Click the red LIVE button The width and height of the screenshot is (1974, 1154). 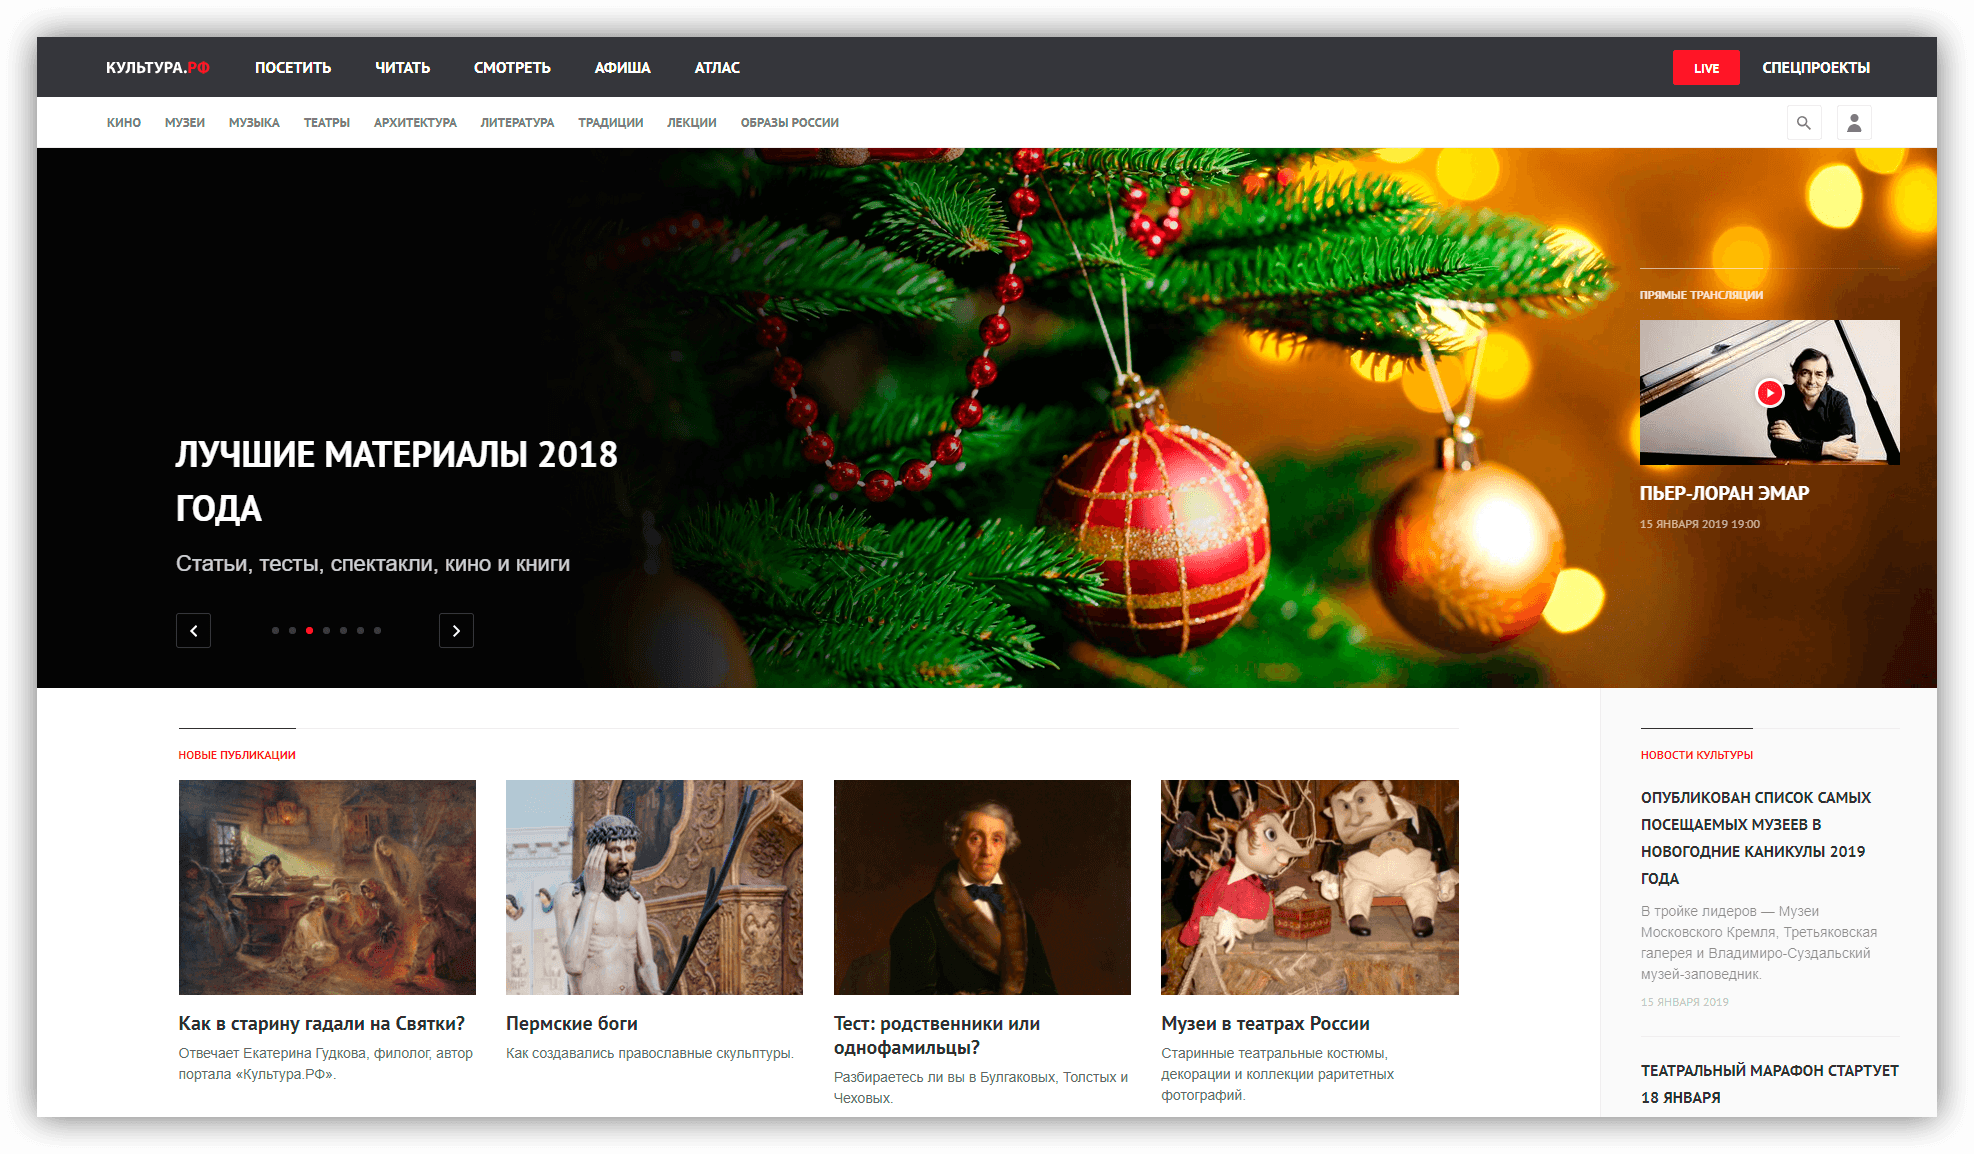pos(1706,68)
